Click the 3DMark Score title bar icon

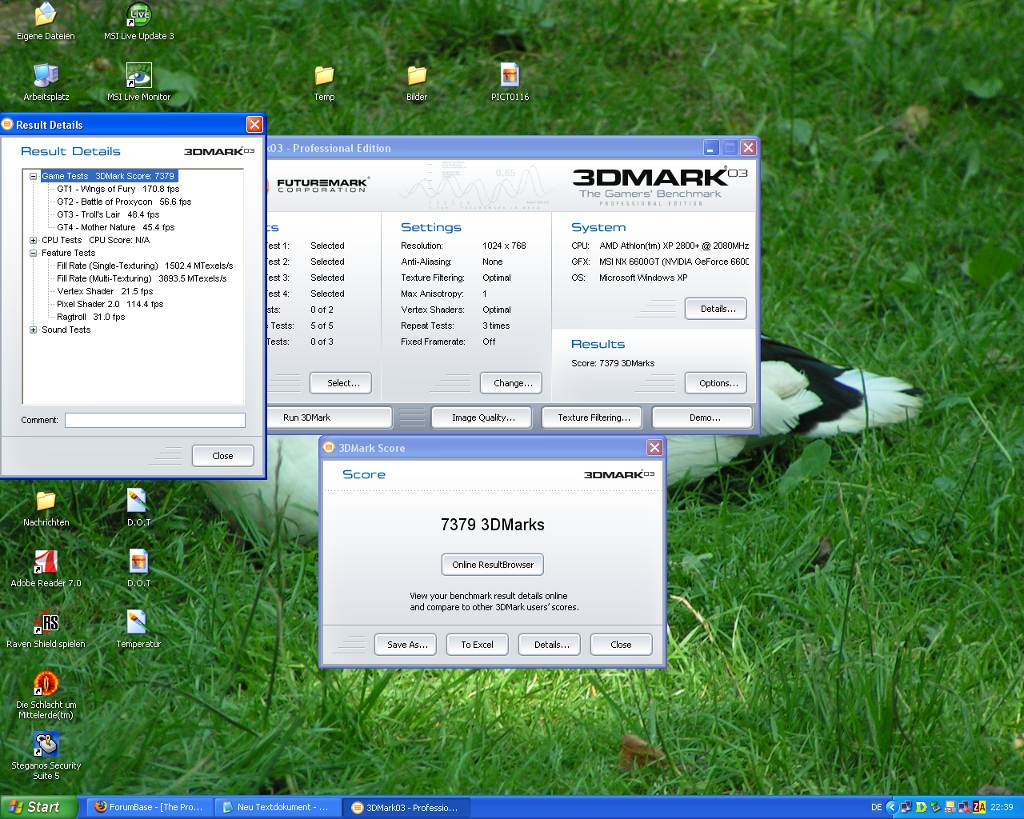[329, 447]
